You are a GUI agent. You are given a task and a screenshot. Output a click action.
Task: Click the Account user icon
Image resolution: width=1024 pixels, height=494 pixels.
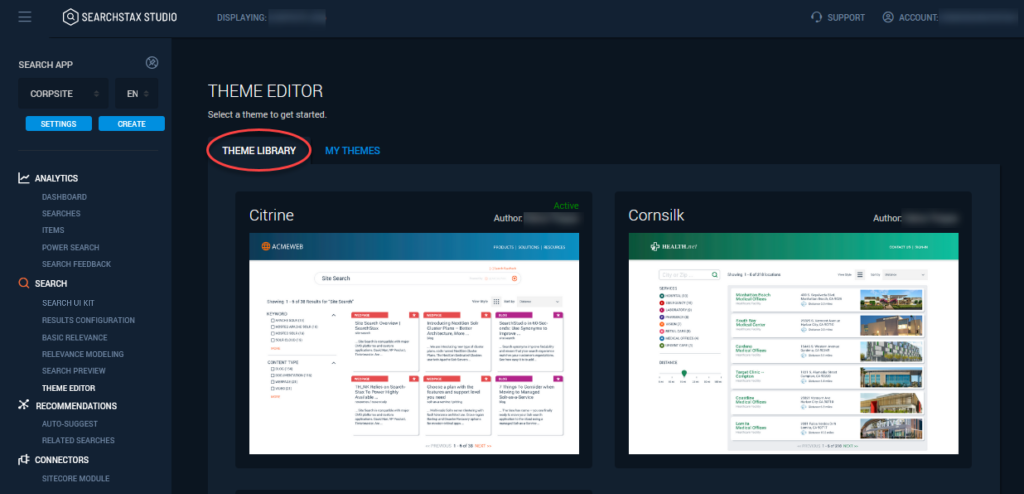click(888, 17)
